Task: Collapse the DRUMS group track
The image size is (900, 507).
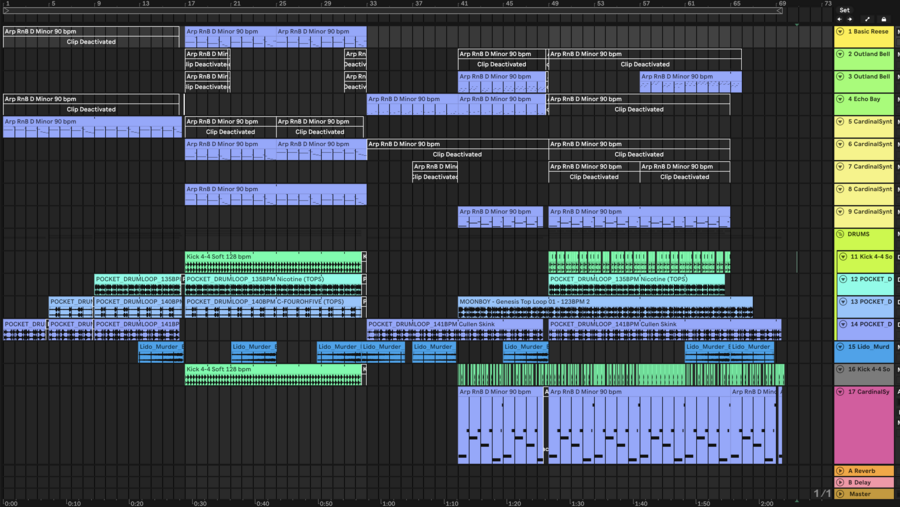Action: [841, 234]
